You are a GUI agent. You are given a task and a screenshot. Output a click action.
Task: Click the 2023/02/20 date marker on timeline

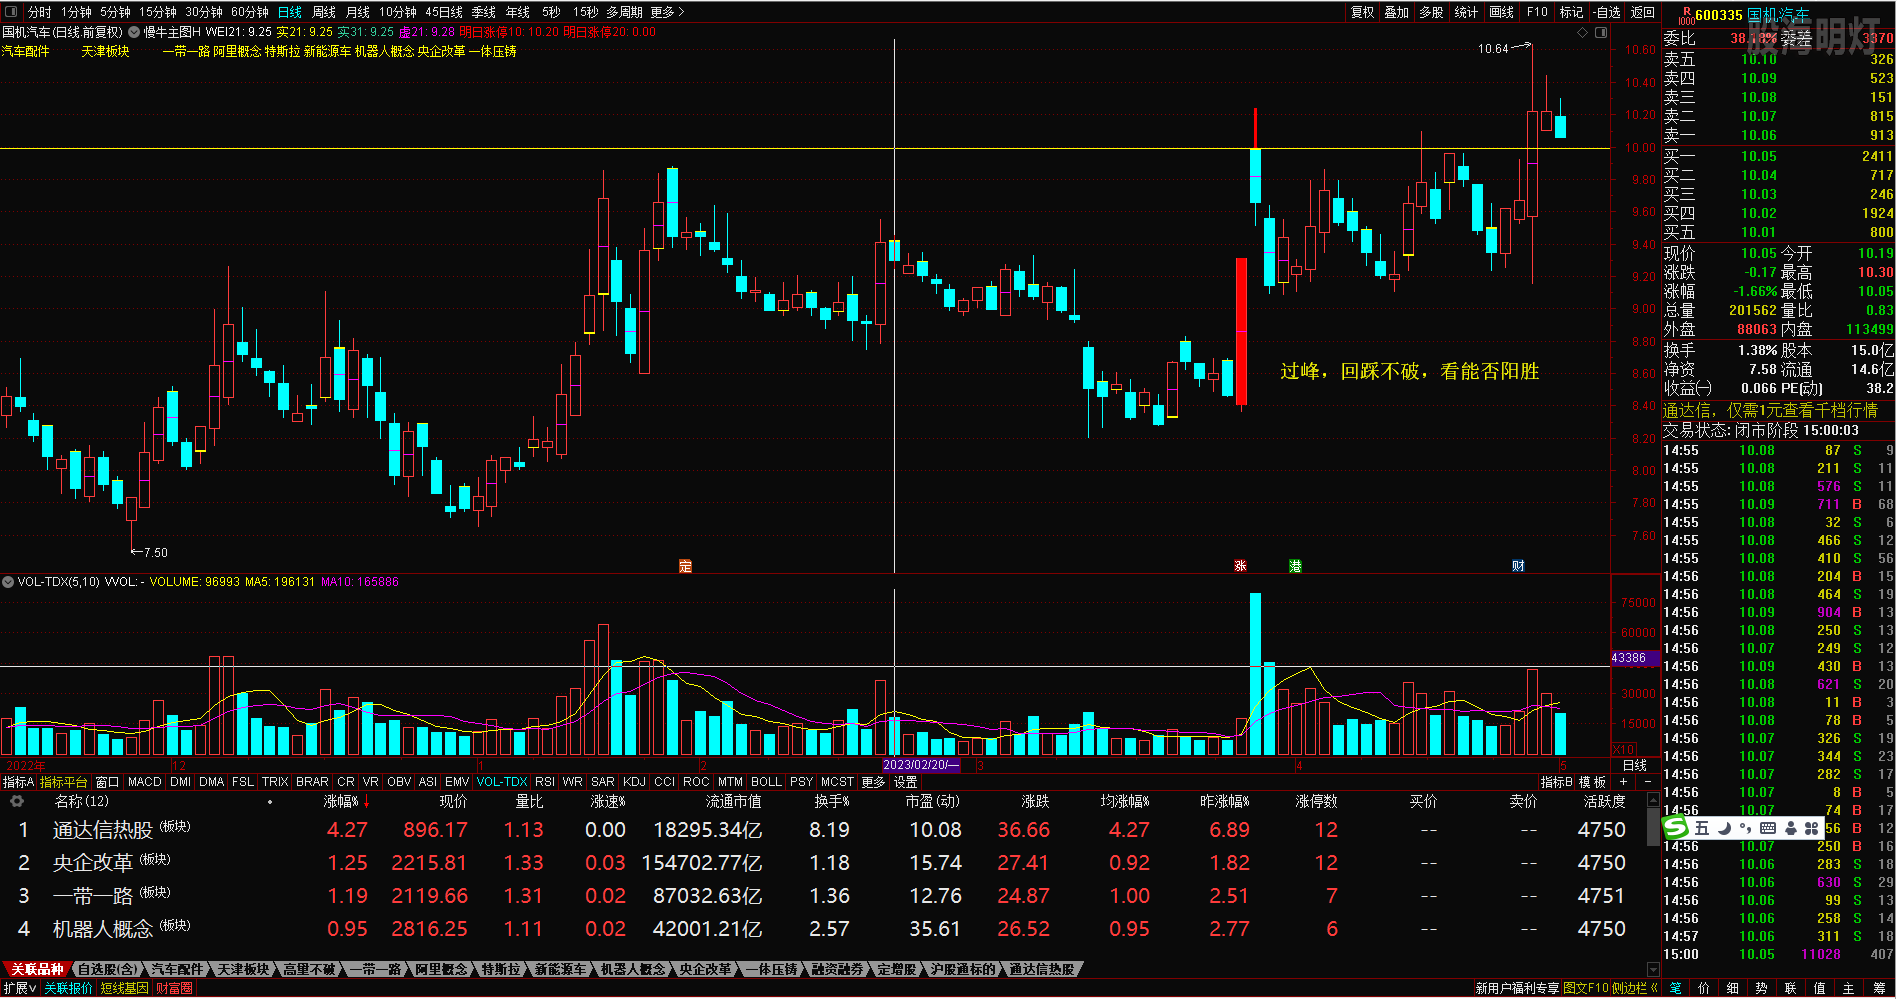click(920, 765)
